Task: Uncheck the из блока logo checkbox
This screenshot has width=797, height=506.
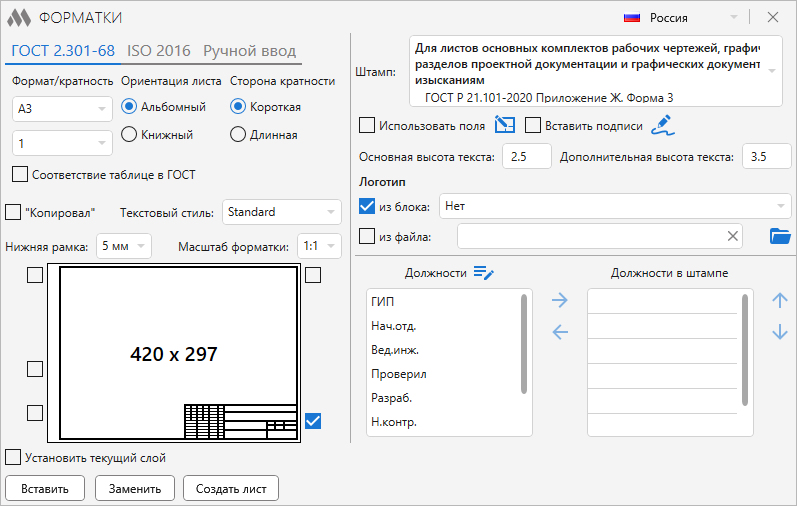Action: click(367, 206)
